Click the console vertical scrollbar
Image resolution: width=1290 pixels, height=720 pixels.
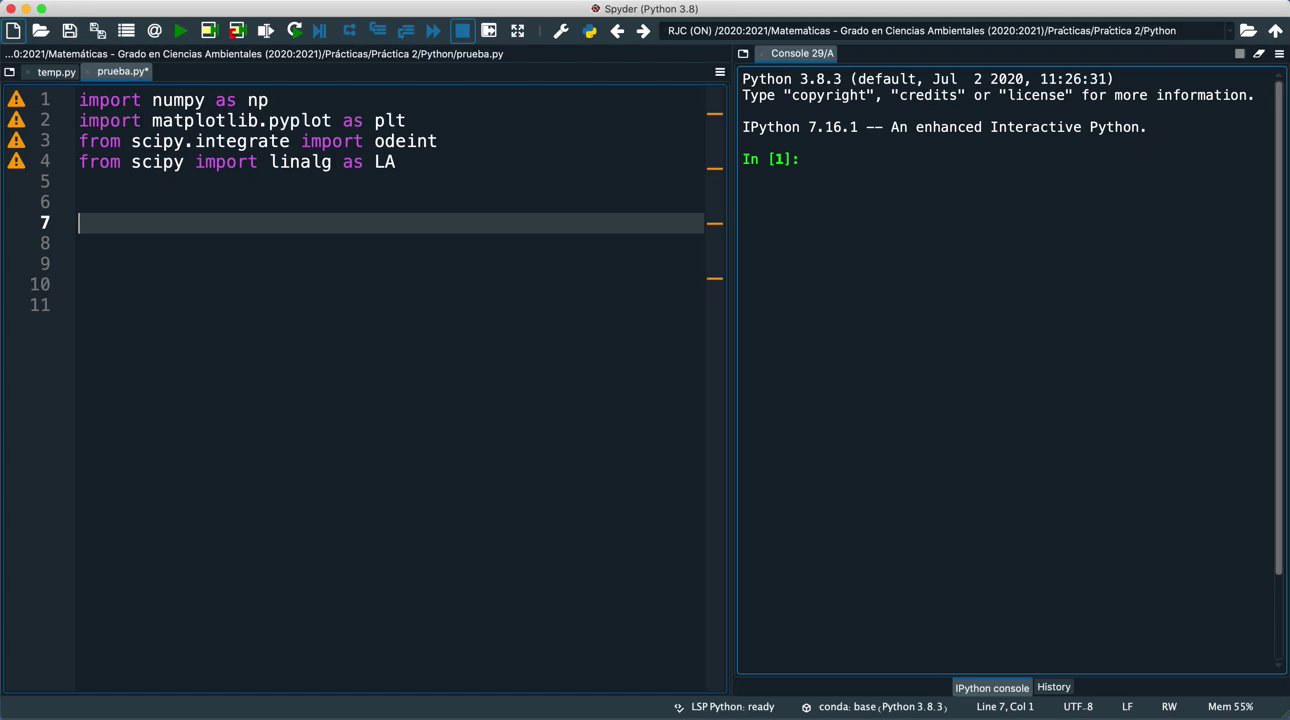(1279, 330)
